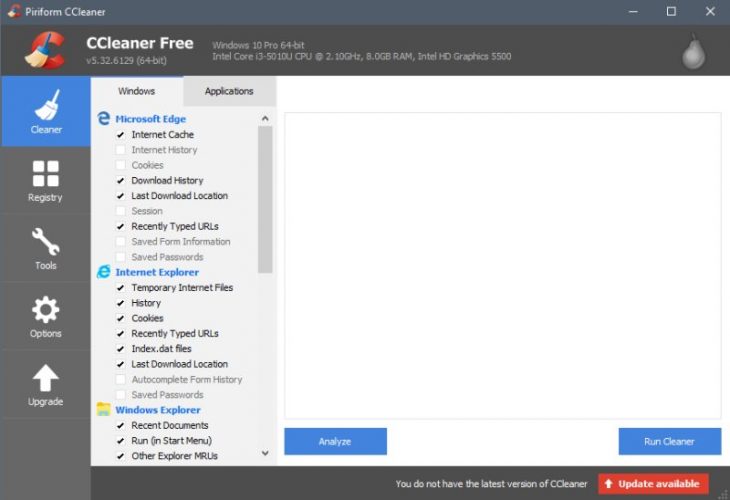730x500 pixels.
Task: Click the scroll up arrow of list
Action: (265, 118)
